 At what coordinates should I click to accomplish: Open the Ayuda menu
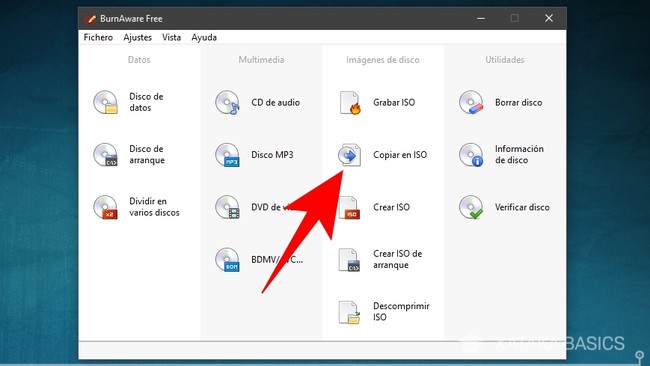[204, 37]
